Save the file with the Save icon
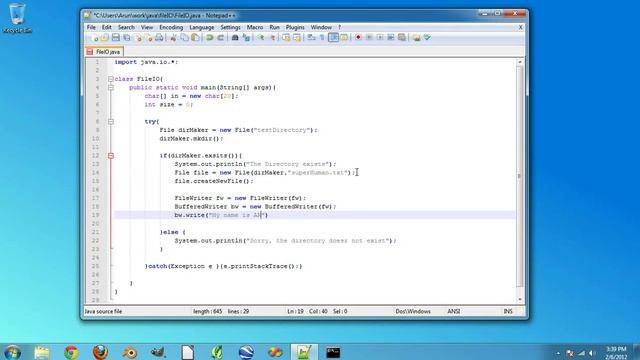 click(116, 38)
